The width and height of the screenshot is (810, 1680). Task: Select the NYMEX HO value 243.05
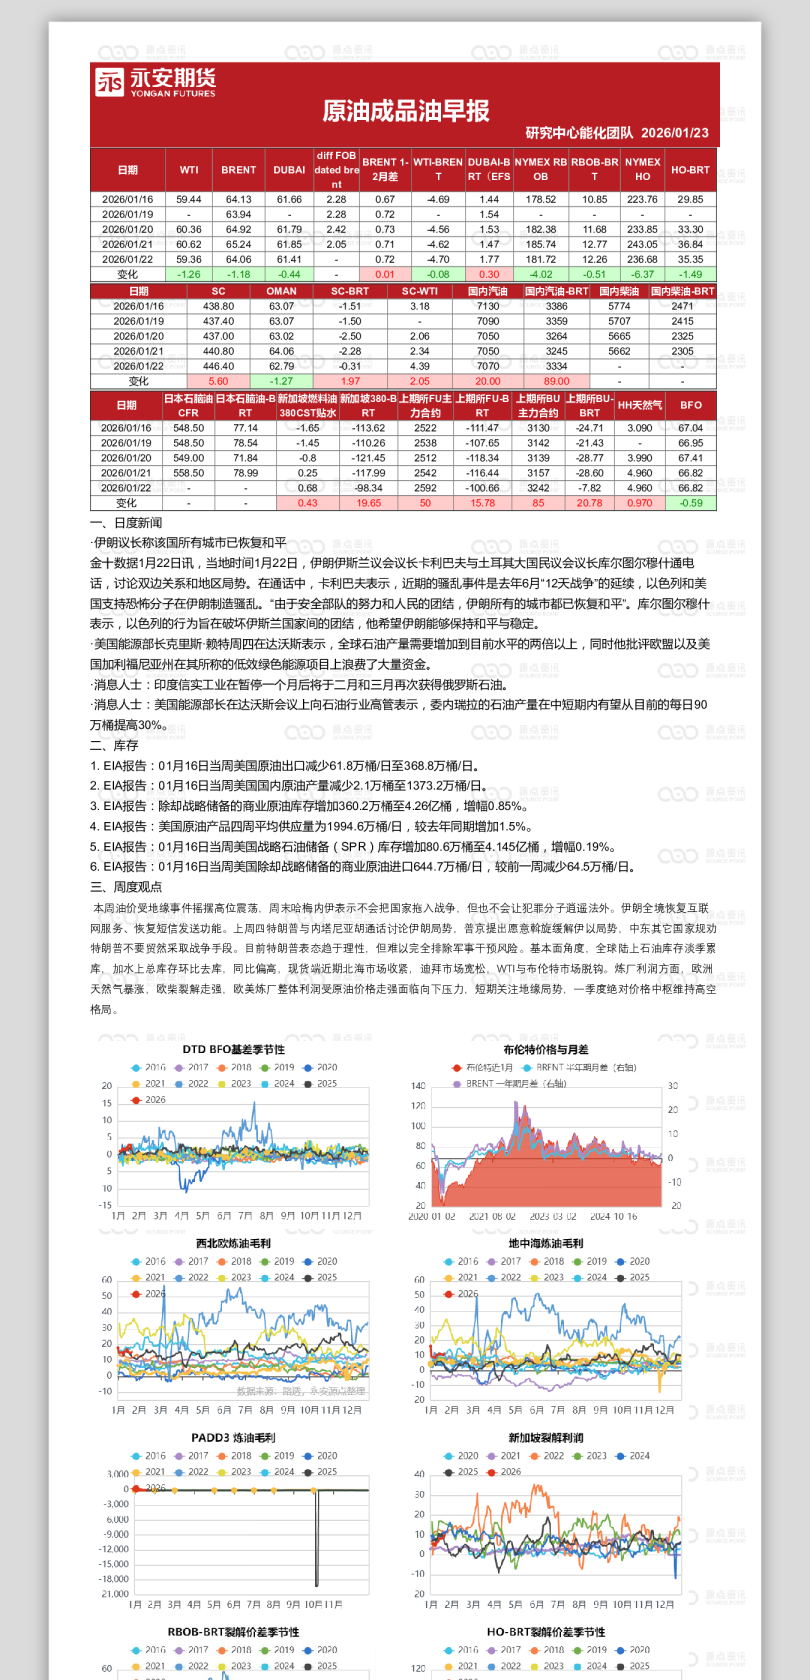(642, 244)
